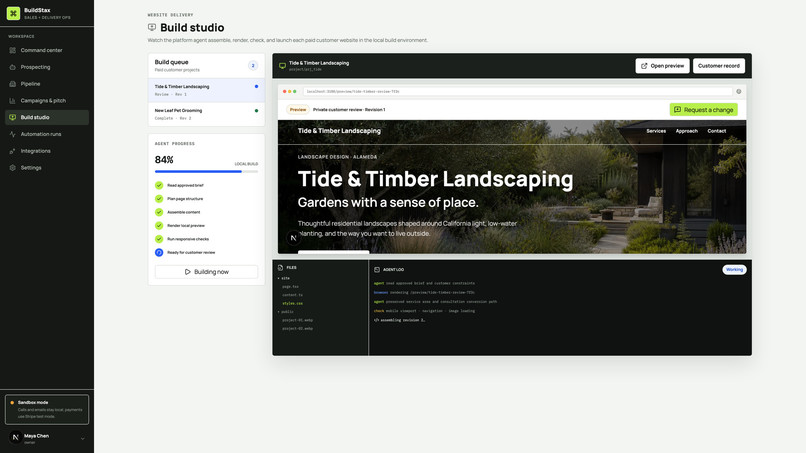The height and width of the screenshot is (453, 806).
Task: Click the Request a change button
Action: pyautogui.click(x=703, y=110)
